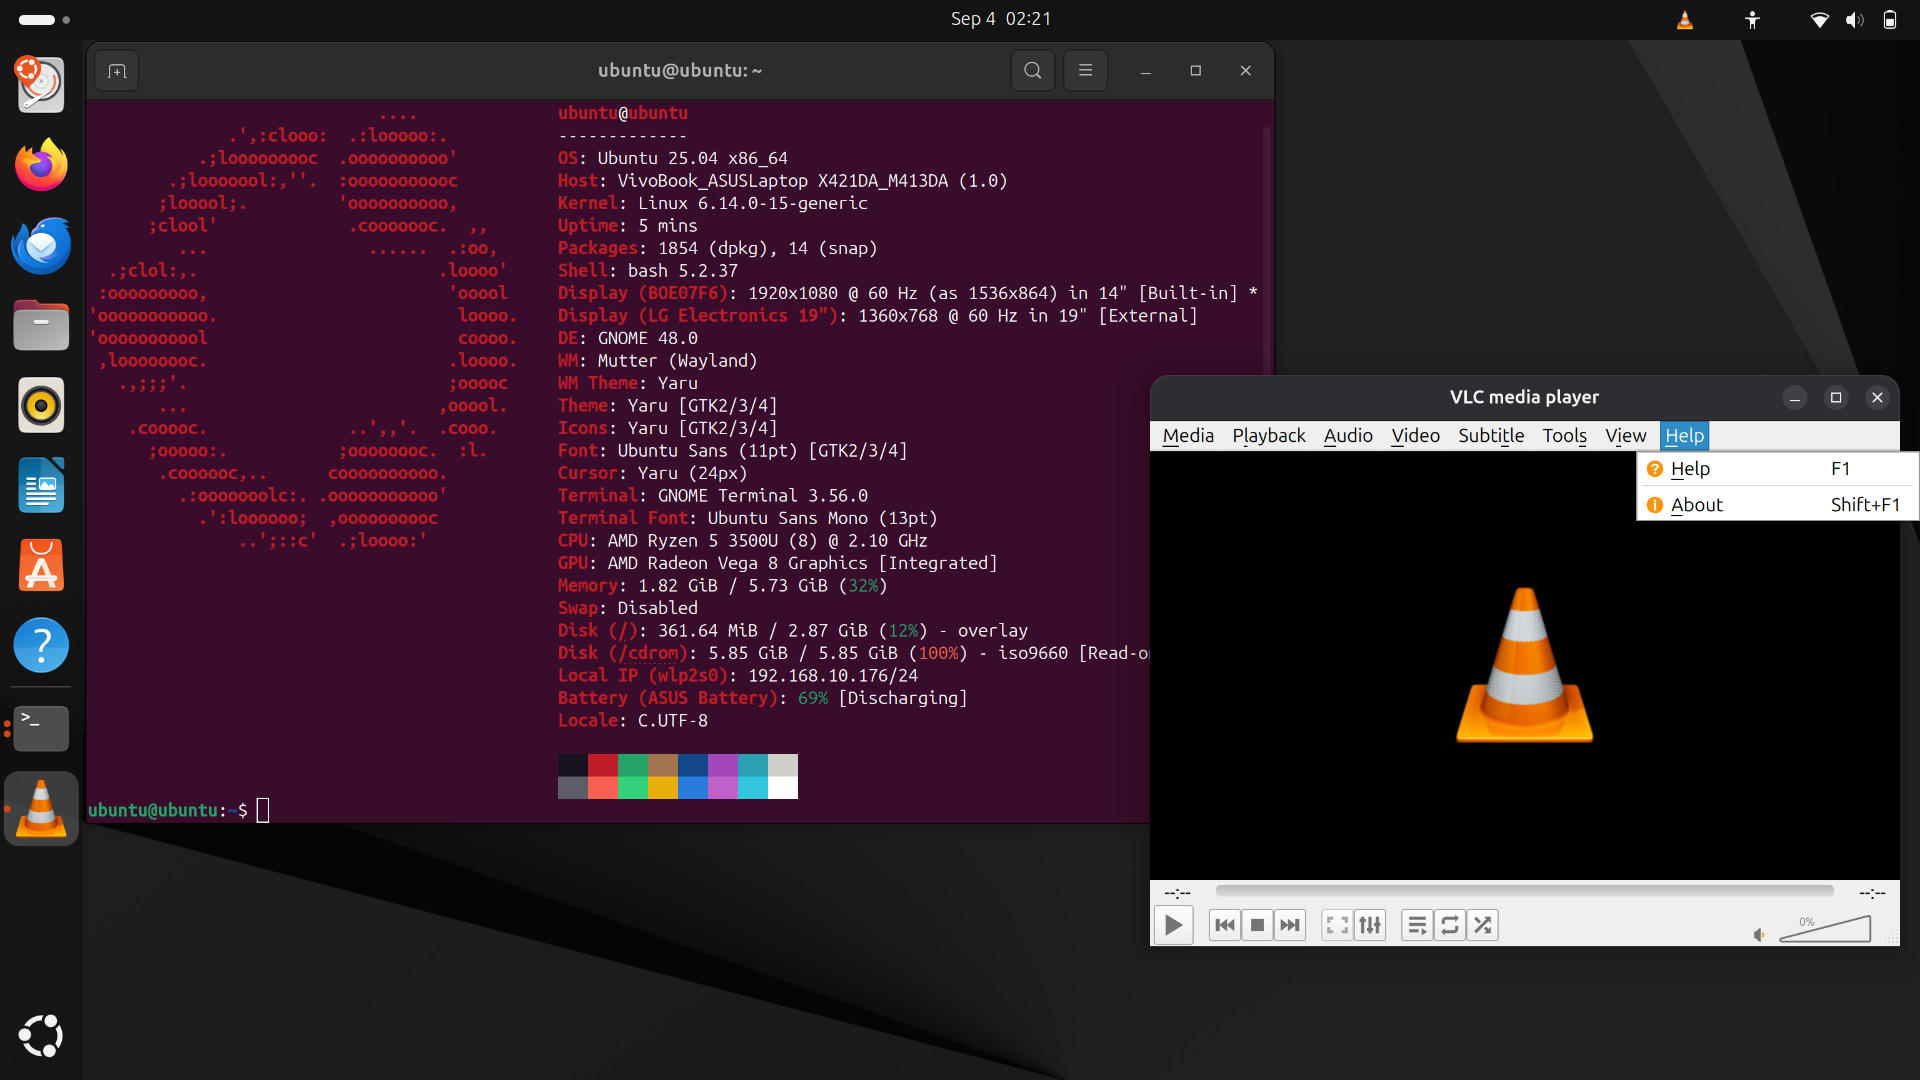Open VLC Subtitle menu
This screenshot has width=1920, height=1080.
[1491, 436]
